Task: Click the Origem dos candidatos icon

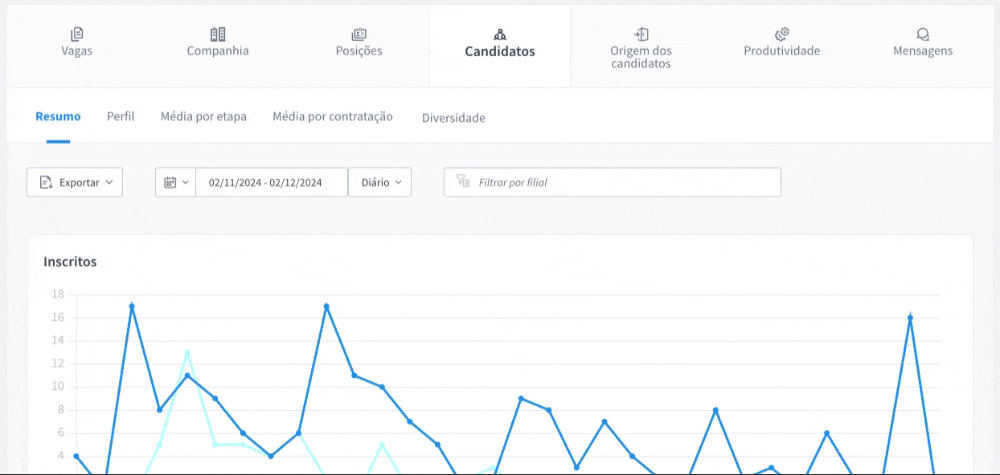Action: (641, 34)
